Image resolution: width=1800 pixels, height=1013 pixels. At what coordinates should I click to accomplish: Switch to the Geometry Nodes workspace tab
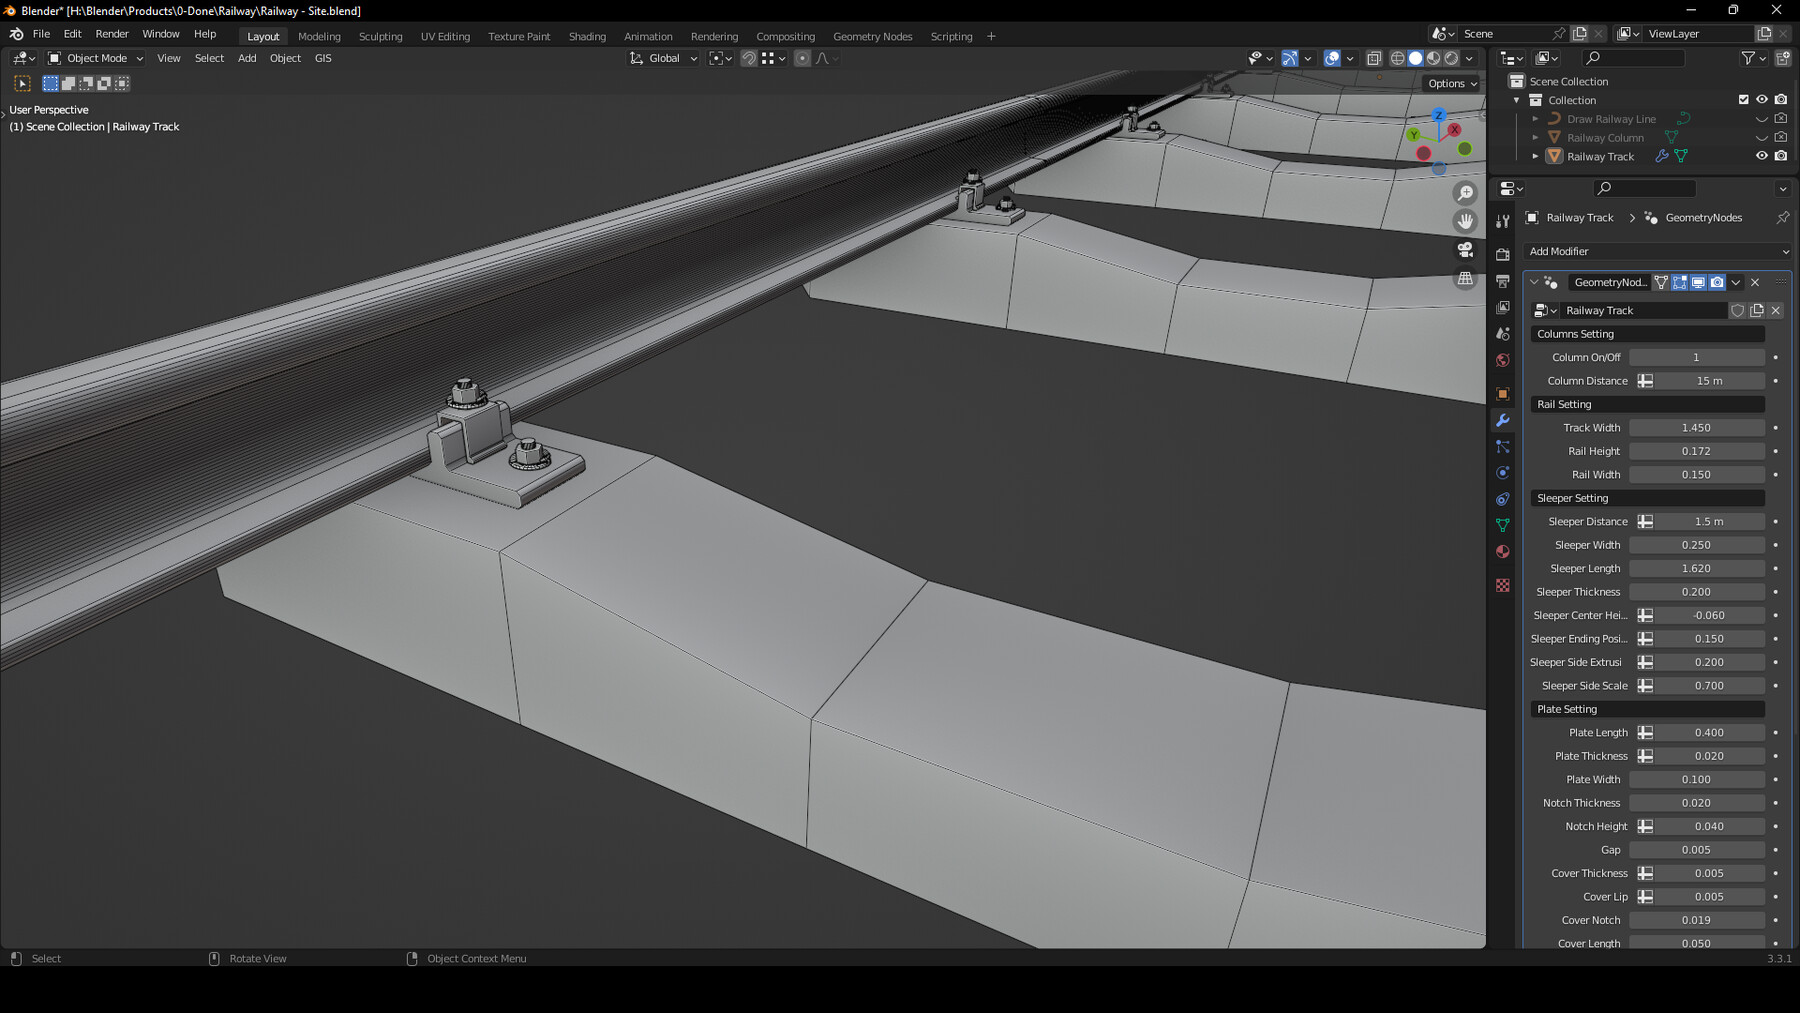[872, 36]
